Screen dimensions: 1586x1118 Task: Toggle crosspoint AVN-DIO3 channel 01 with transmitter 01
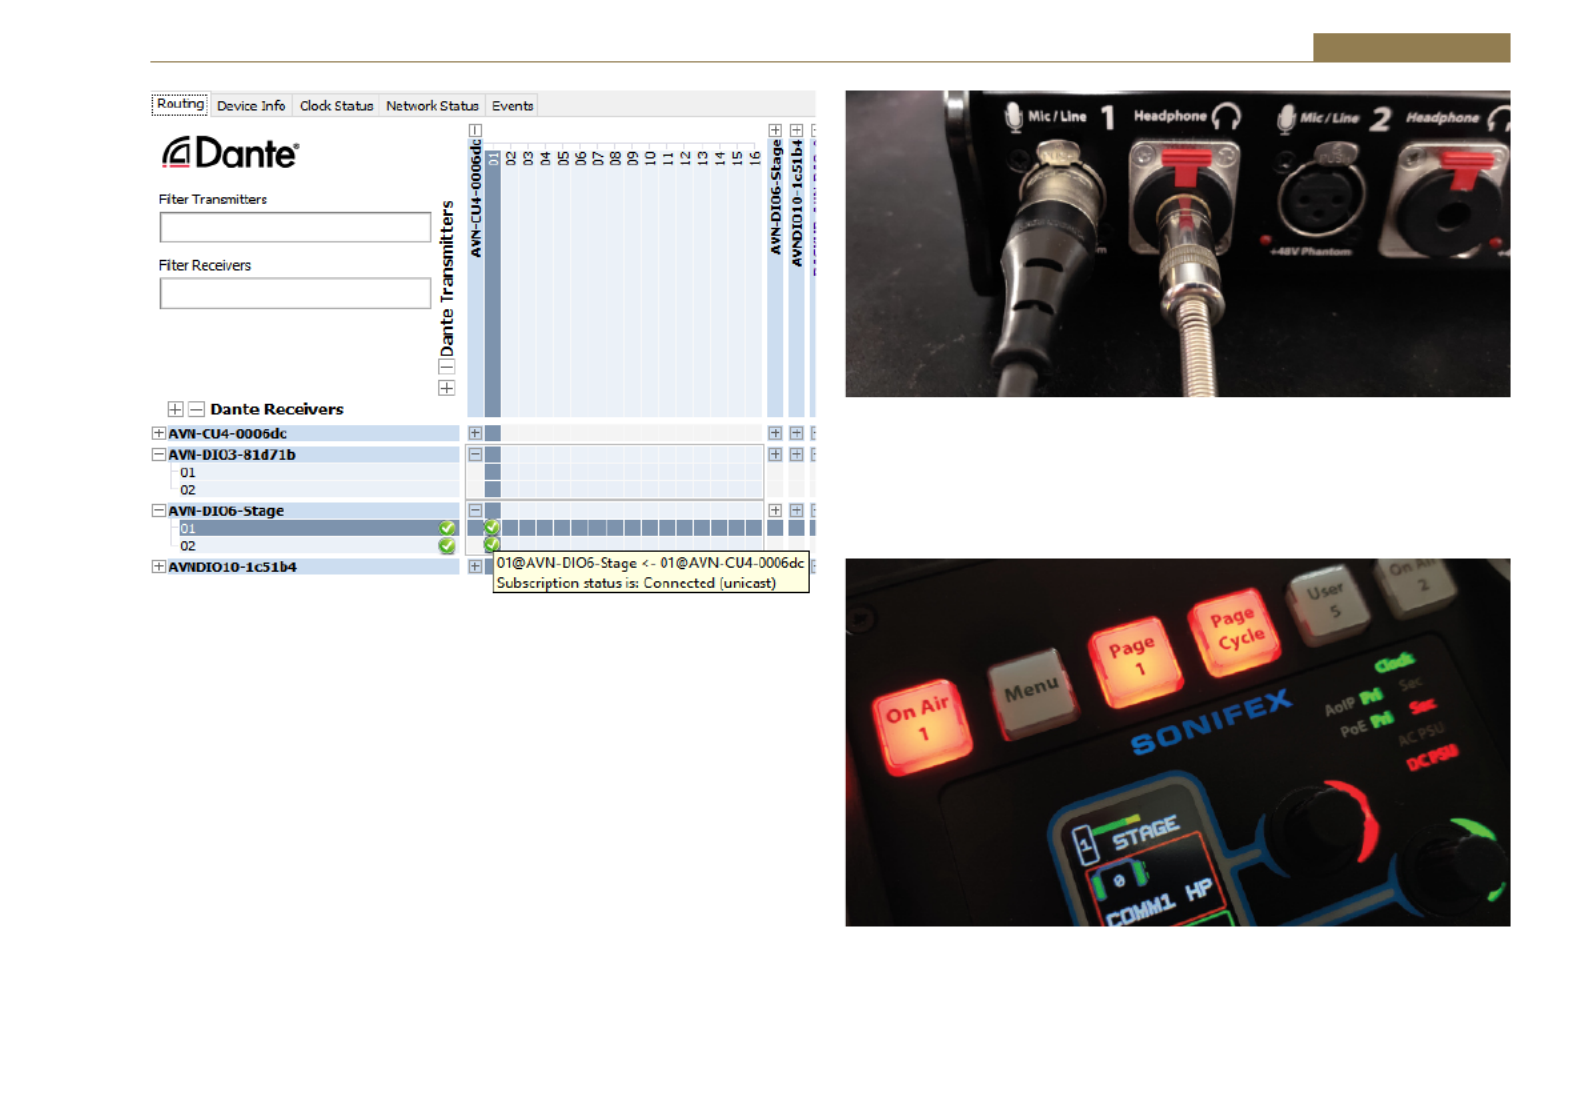(492, 472)
